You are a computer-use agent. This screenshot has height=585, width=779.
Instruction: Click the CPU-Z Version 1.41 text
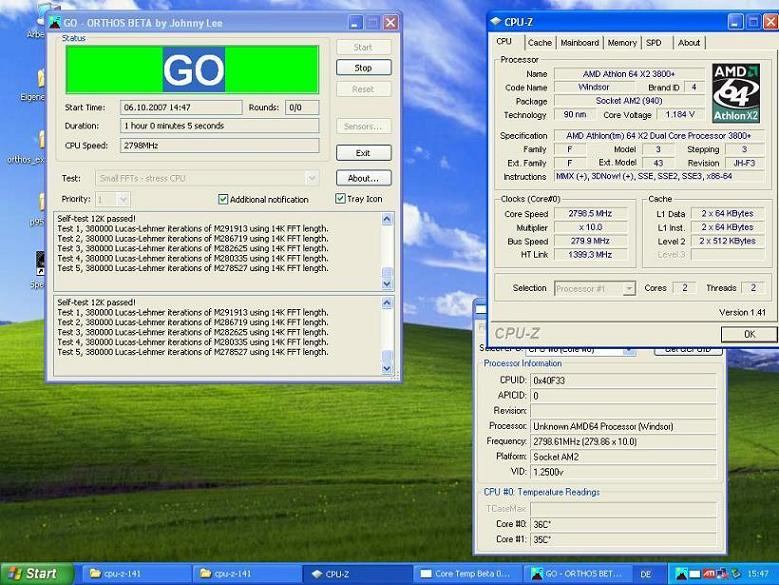(x=742, y=312)
